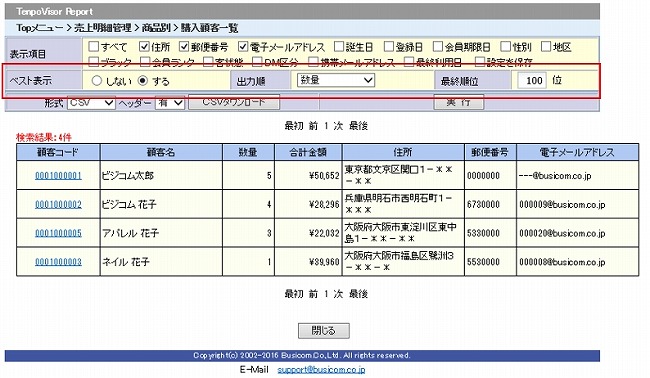Click support@busicom.co.jp email link
The image size is (650, 378).
pos(321,369)
